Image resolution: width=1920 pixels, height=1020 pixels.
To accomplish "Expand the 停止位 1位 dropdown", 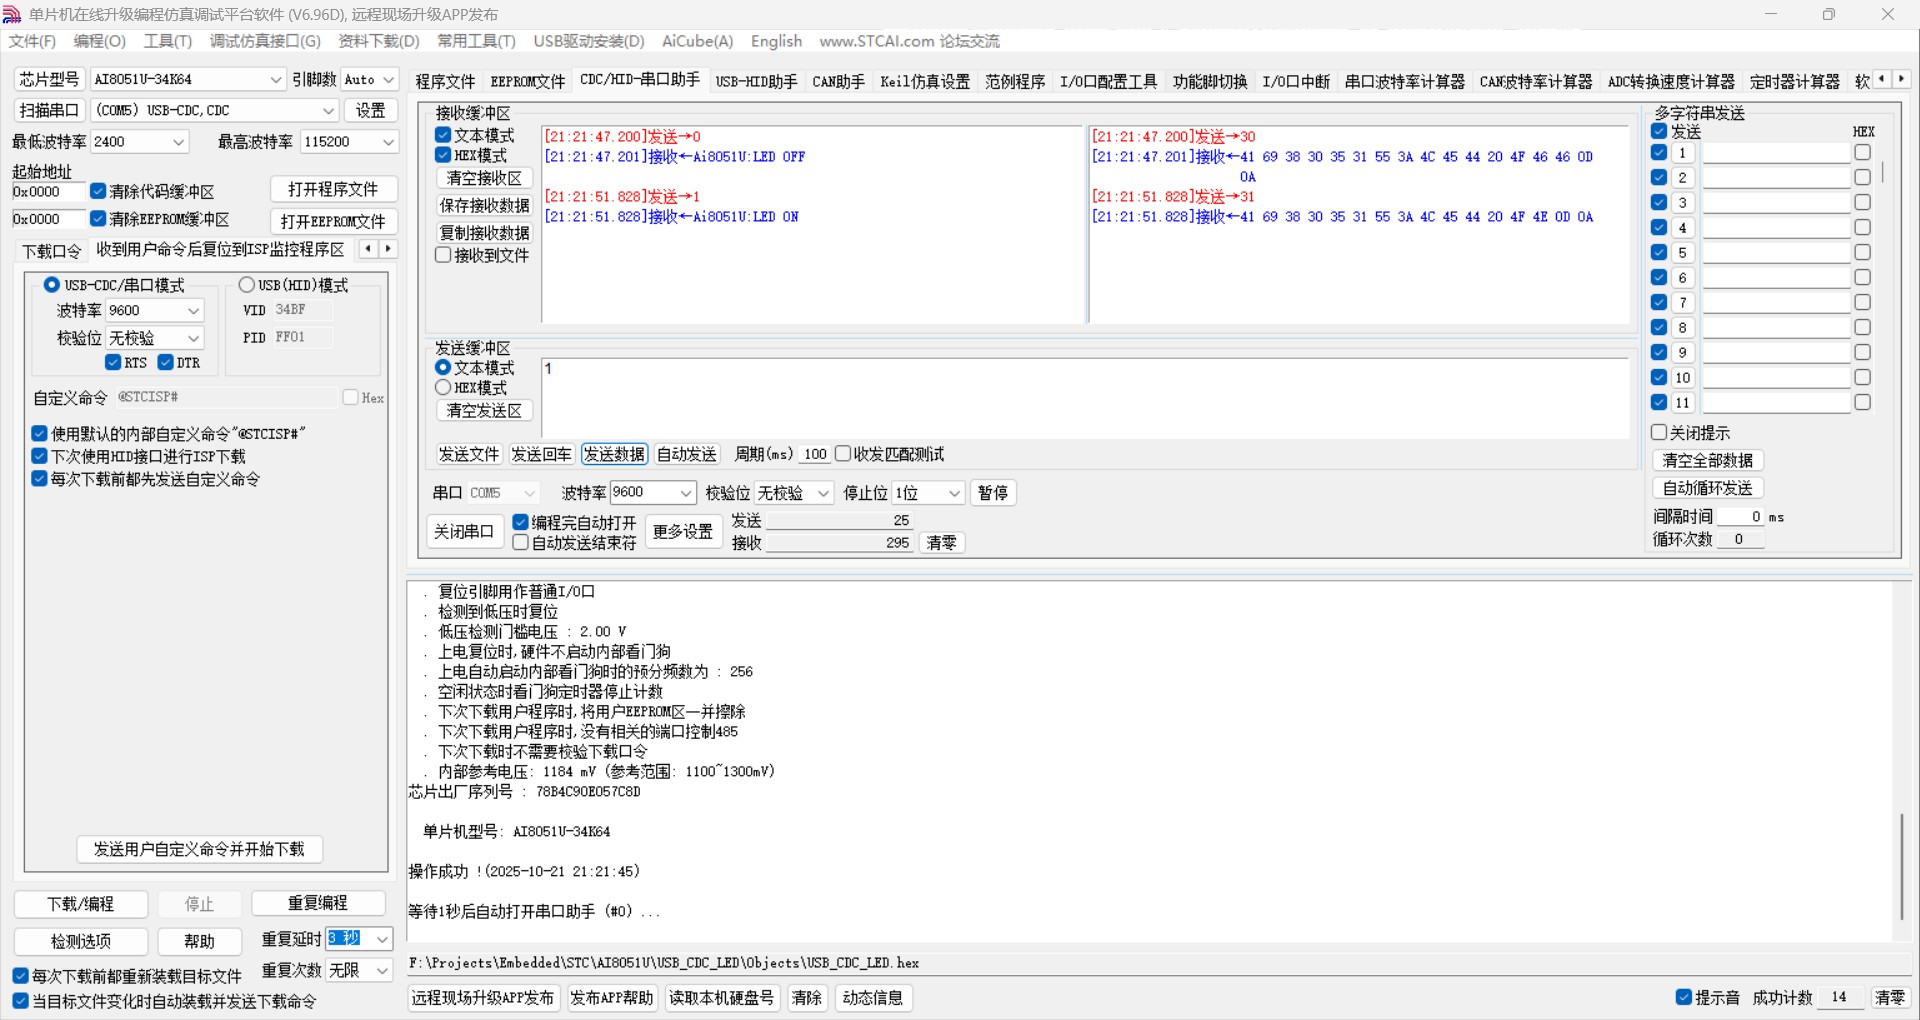I will pyautogui.click(x=955, y=493).
